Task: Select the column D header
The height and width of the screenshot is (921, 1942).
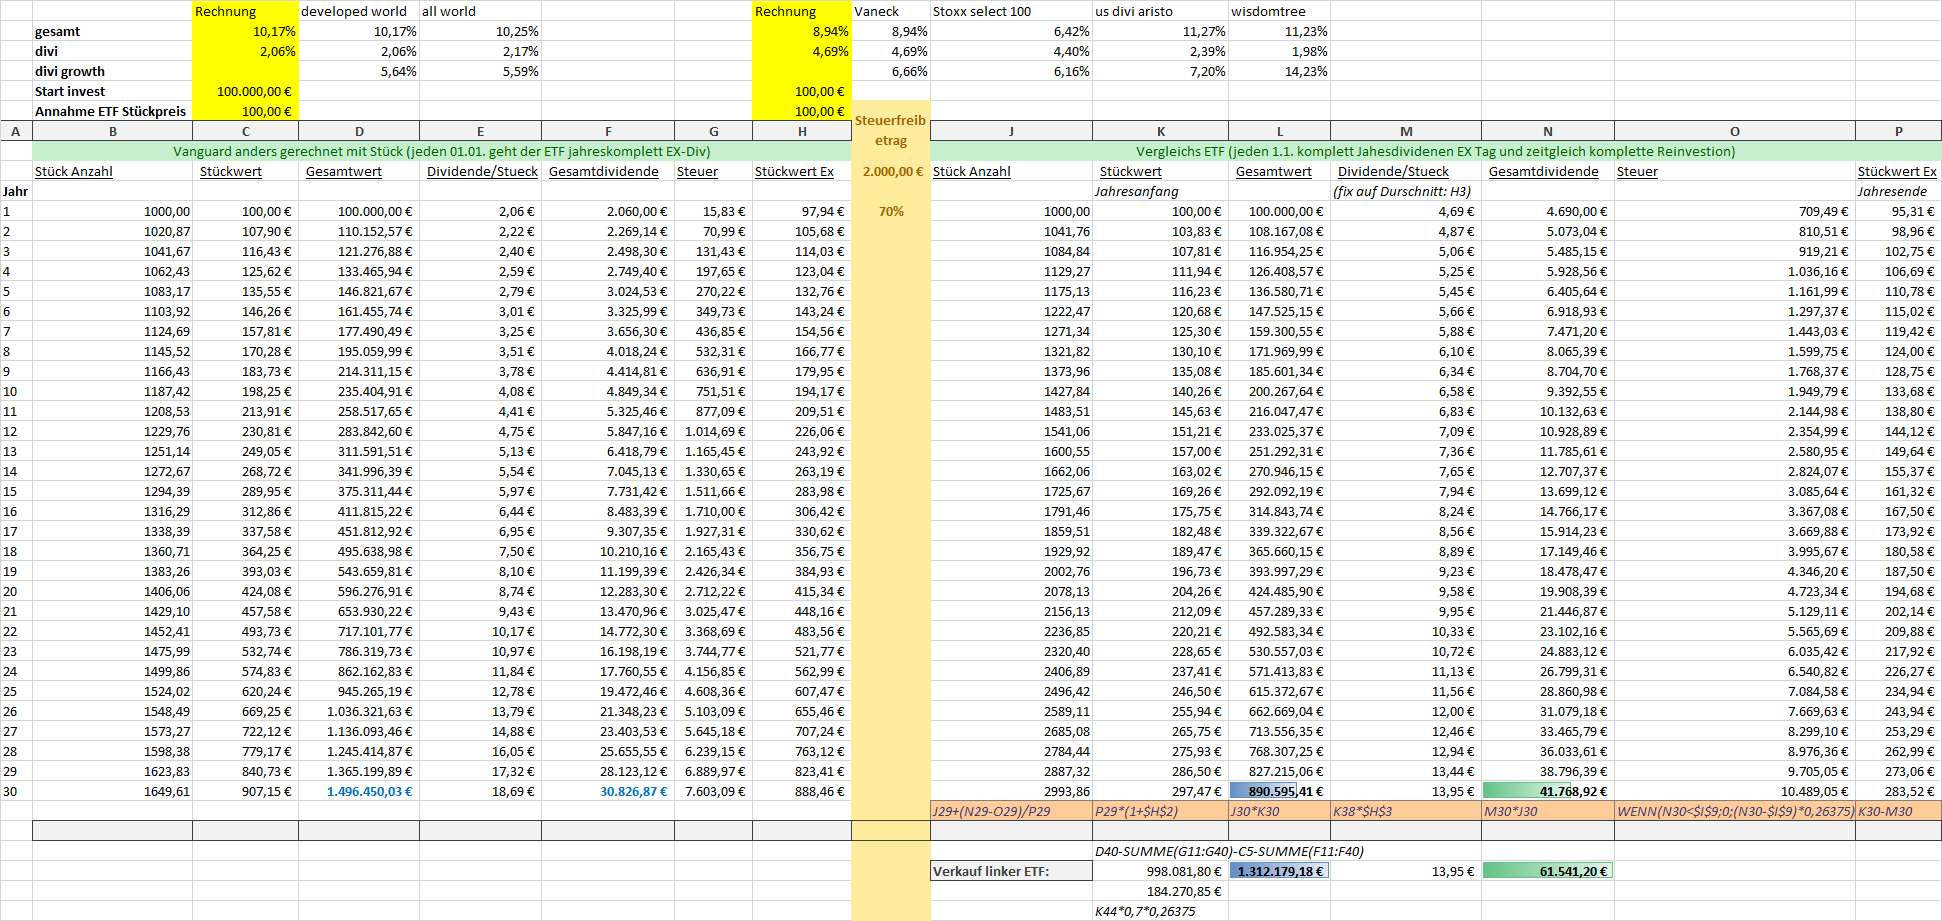Action: click(359, 131)
